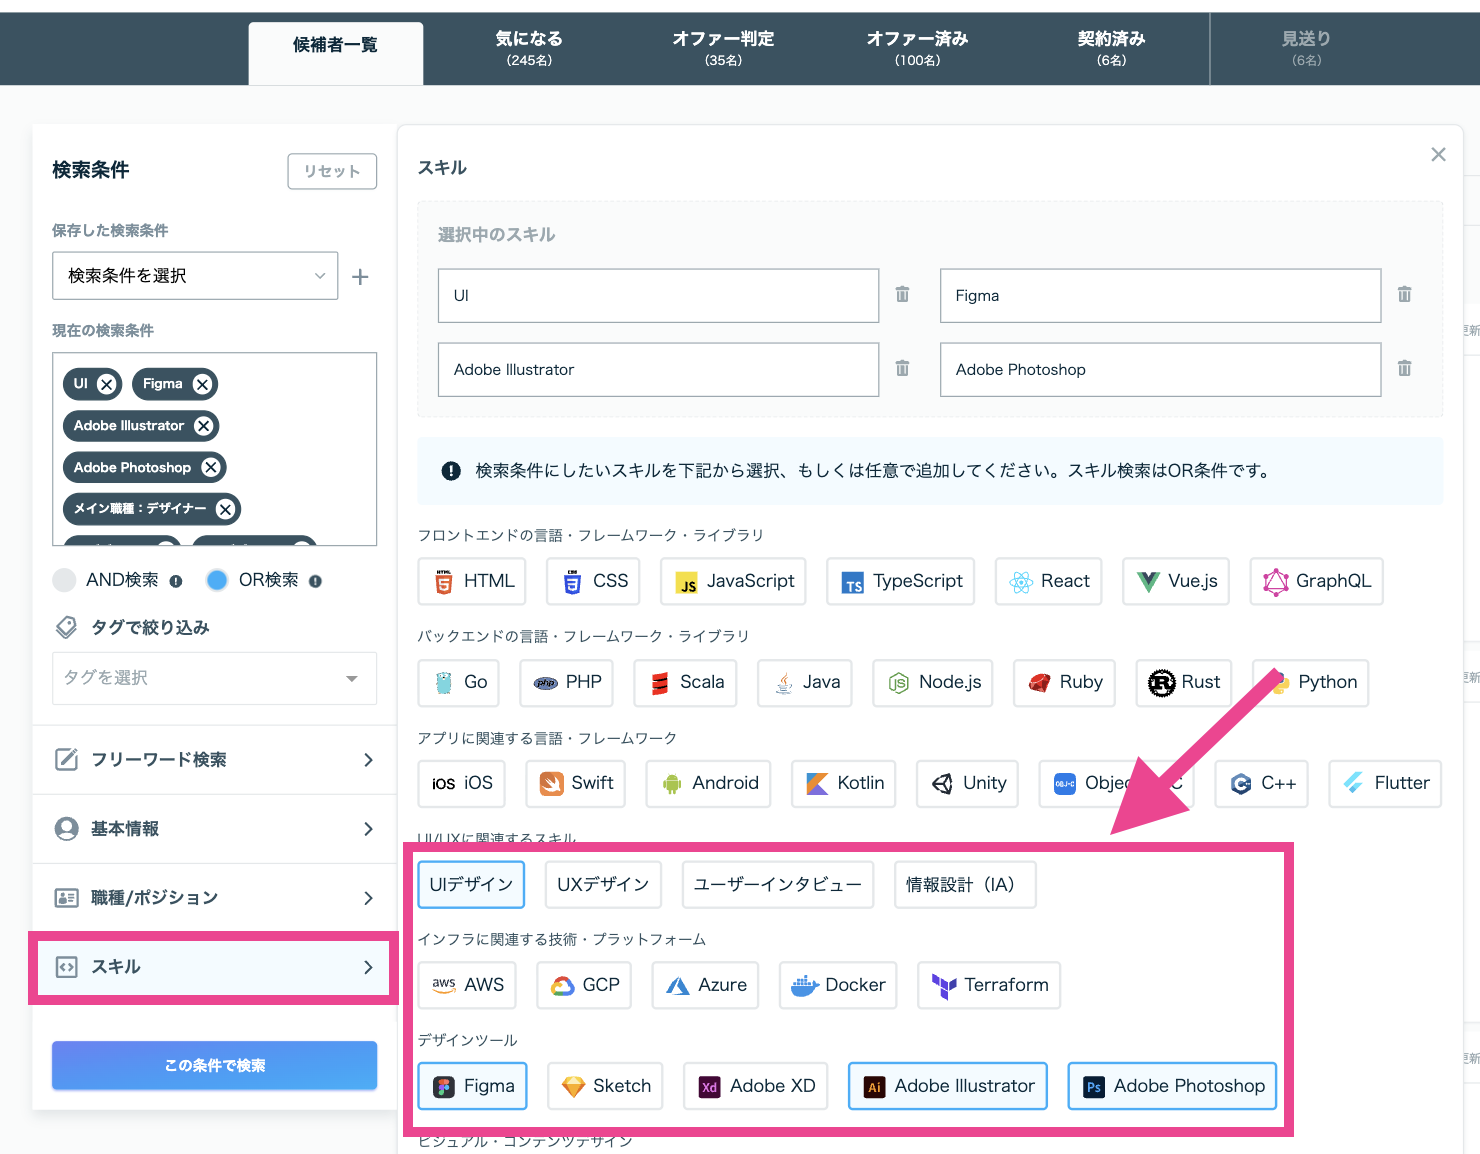Click the Adobe Illustrator selected skill field
The width and height of the screenshot is (1480, 1154).
[658, 370]
